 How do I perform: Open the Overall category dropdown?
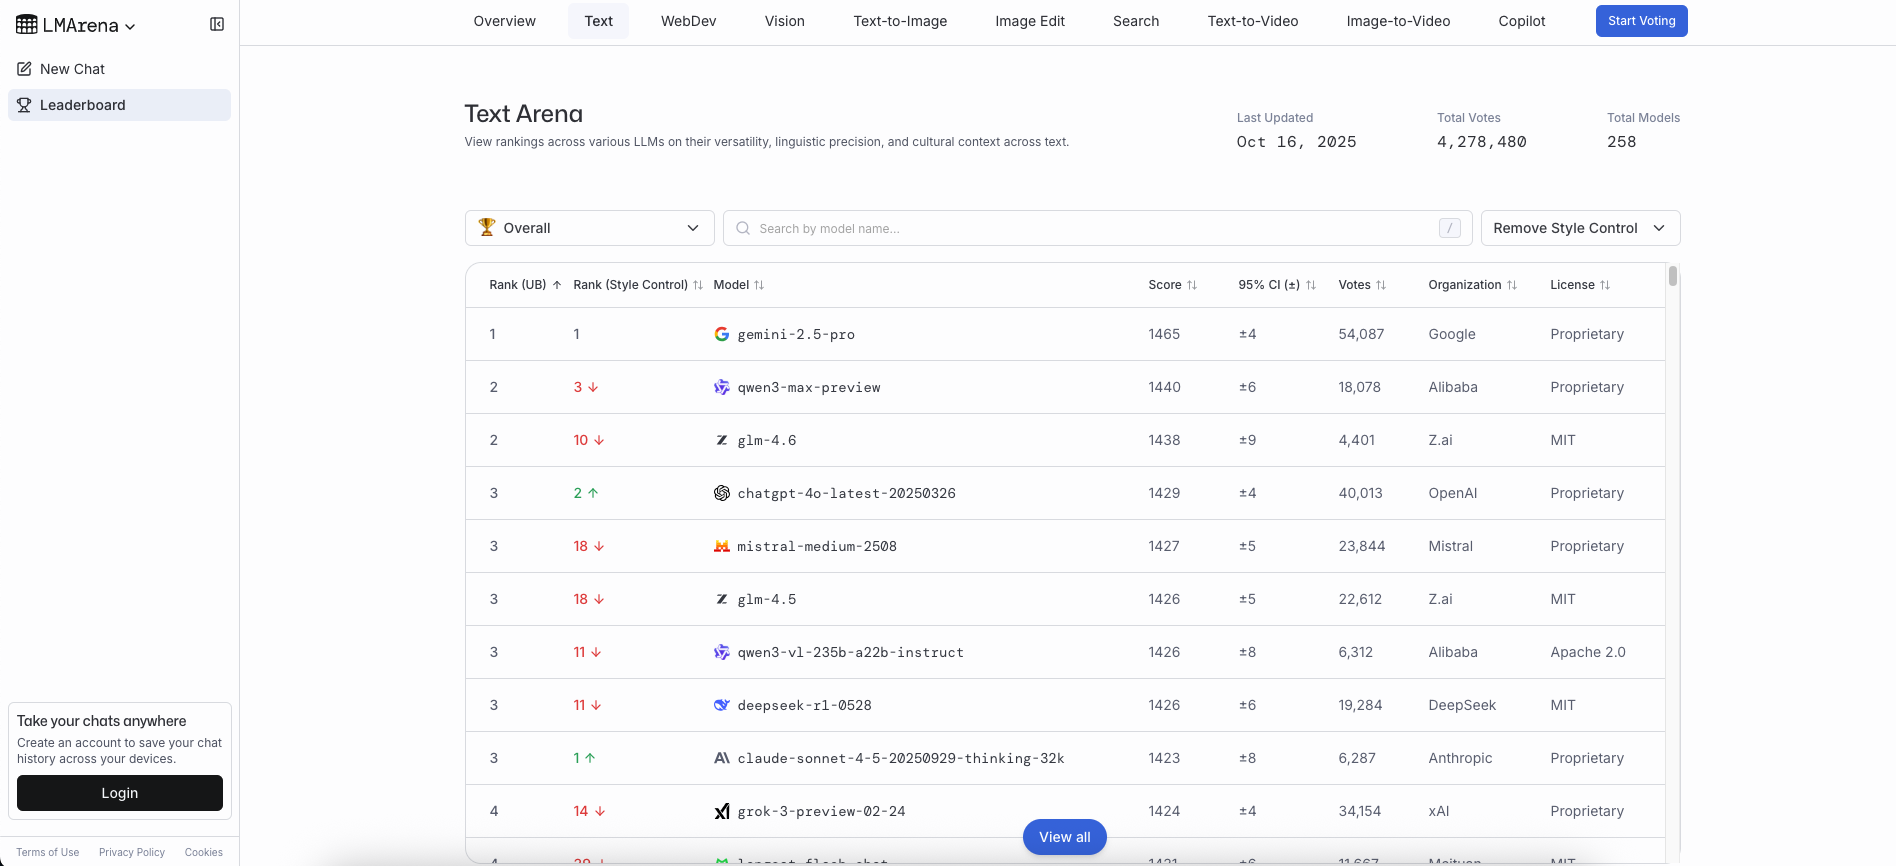click(x=589, y=228)
